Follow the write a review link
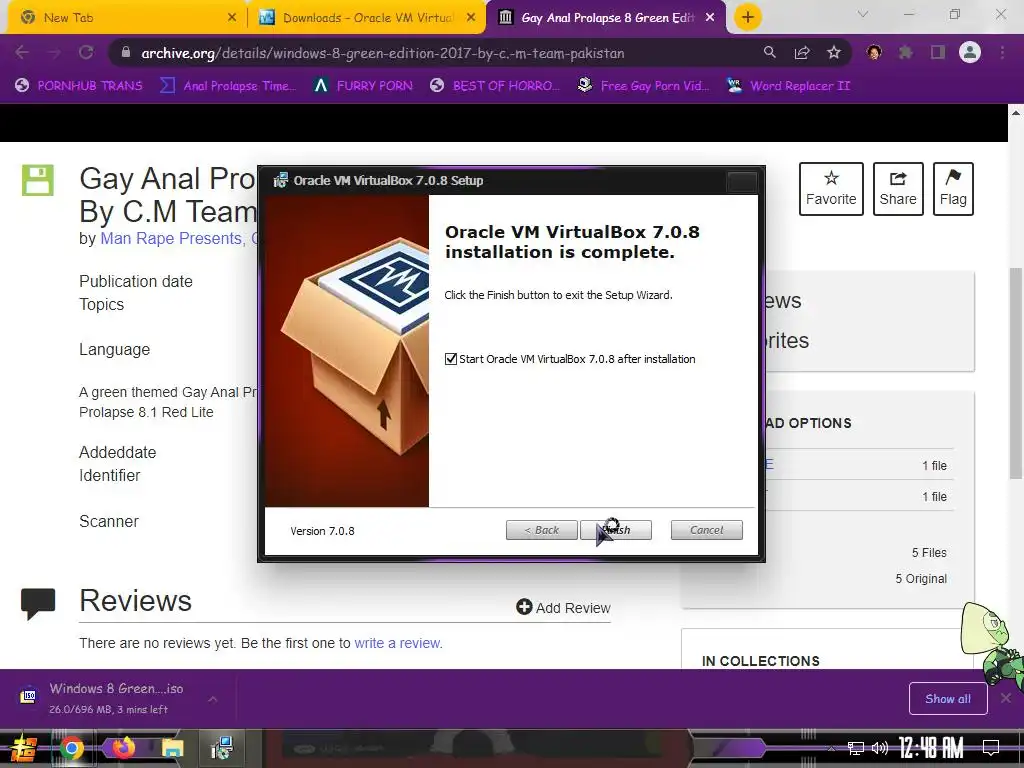Image resolution: width=1024 pixels, height=768 pixels. [397, 643]
